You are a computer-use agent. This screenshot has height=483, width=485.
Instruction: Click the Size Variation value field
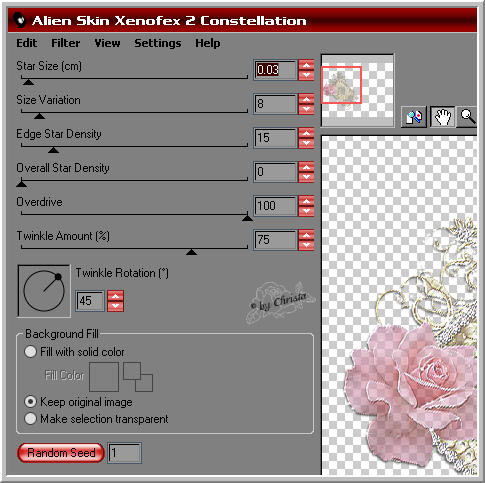(275, 104)
